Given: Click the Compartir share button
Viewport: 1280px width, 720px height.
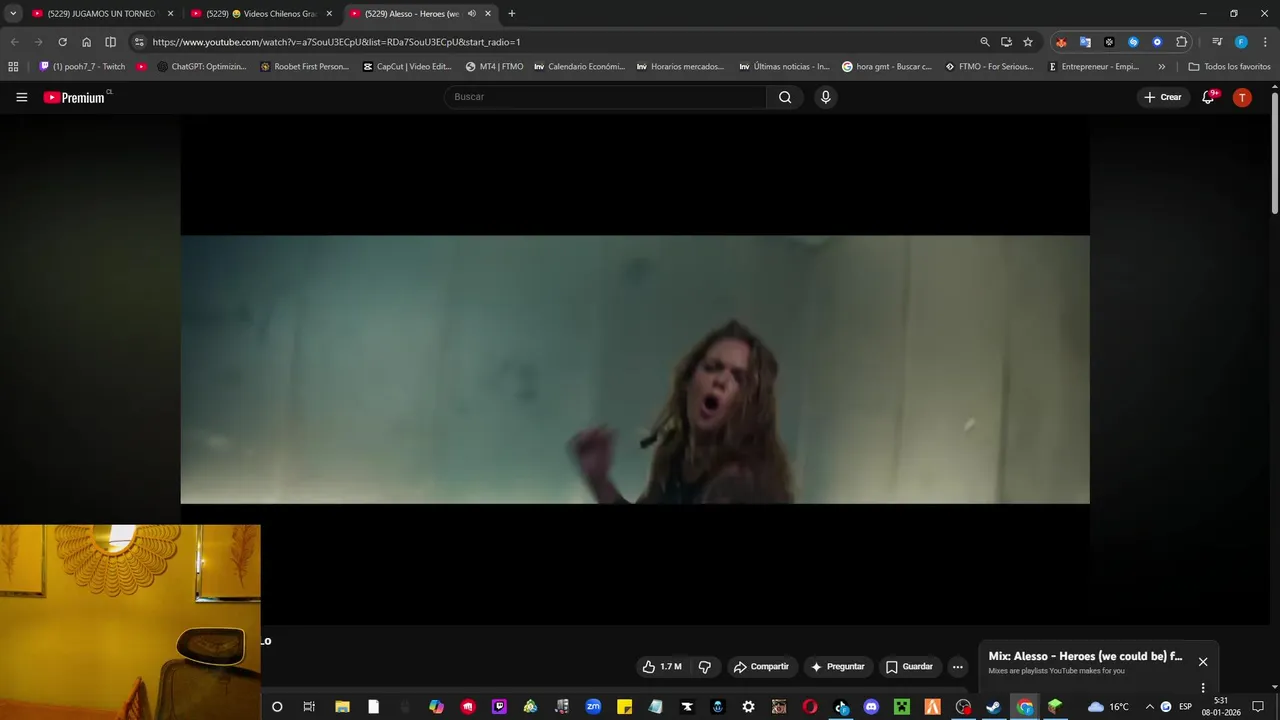Looking at the screenshot, I should [x=761, y=667].
